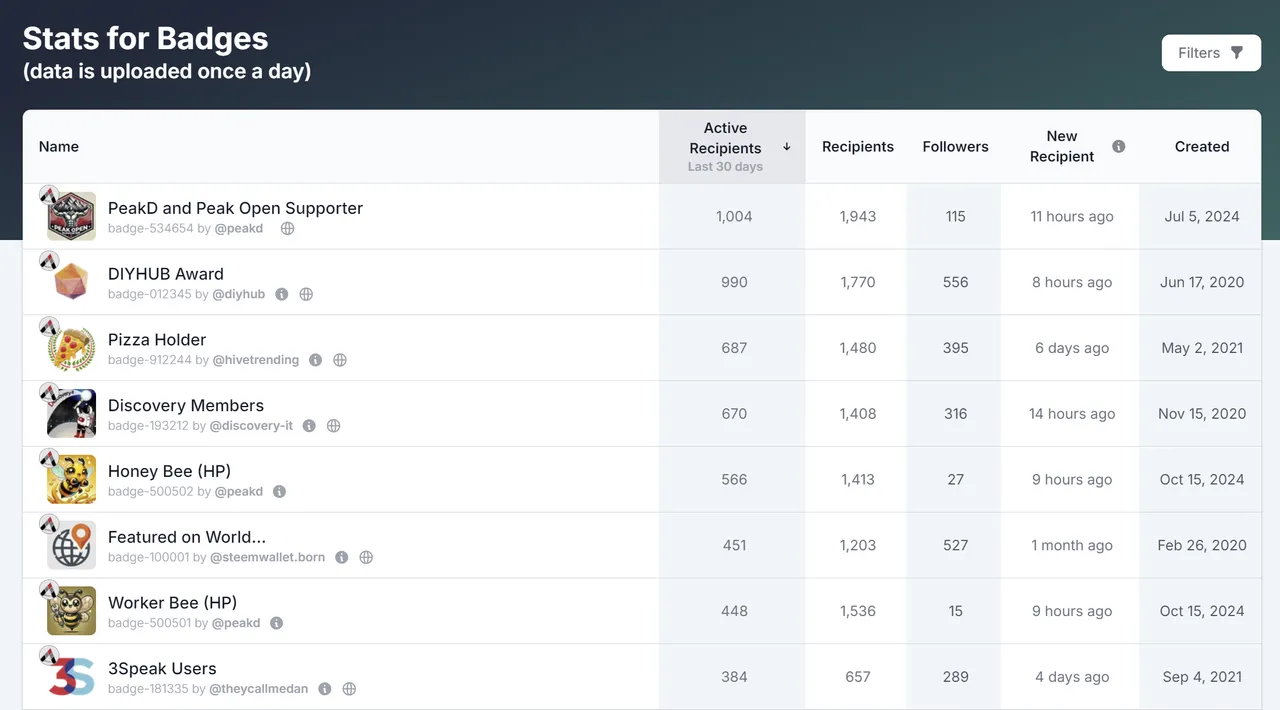Visit @steemwallet.born profile link
This screenshot has height=710, width=1280.
pyautogui.click(x=267, y=557)
